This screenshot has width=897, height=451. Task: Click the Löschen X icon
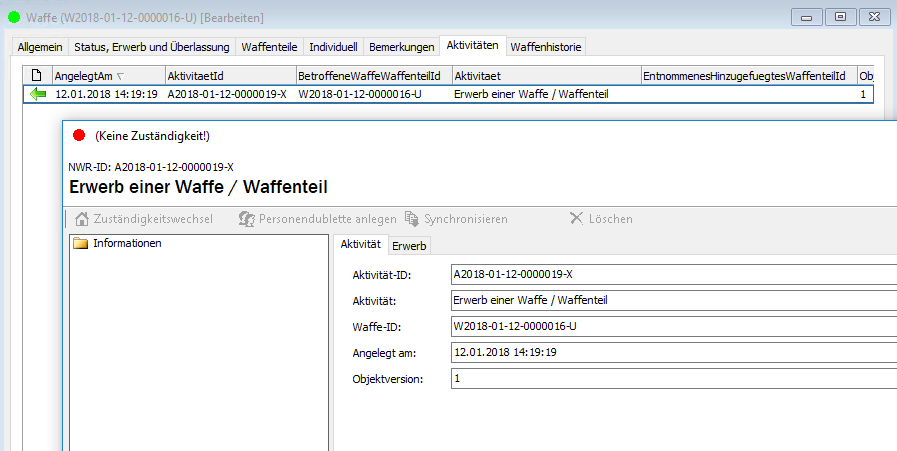tap(576, 219)
